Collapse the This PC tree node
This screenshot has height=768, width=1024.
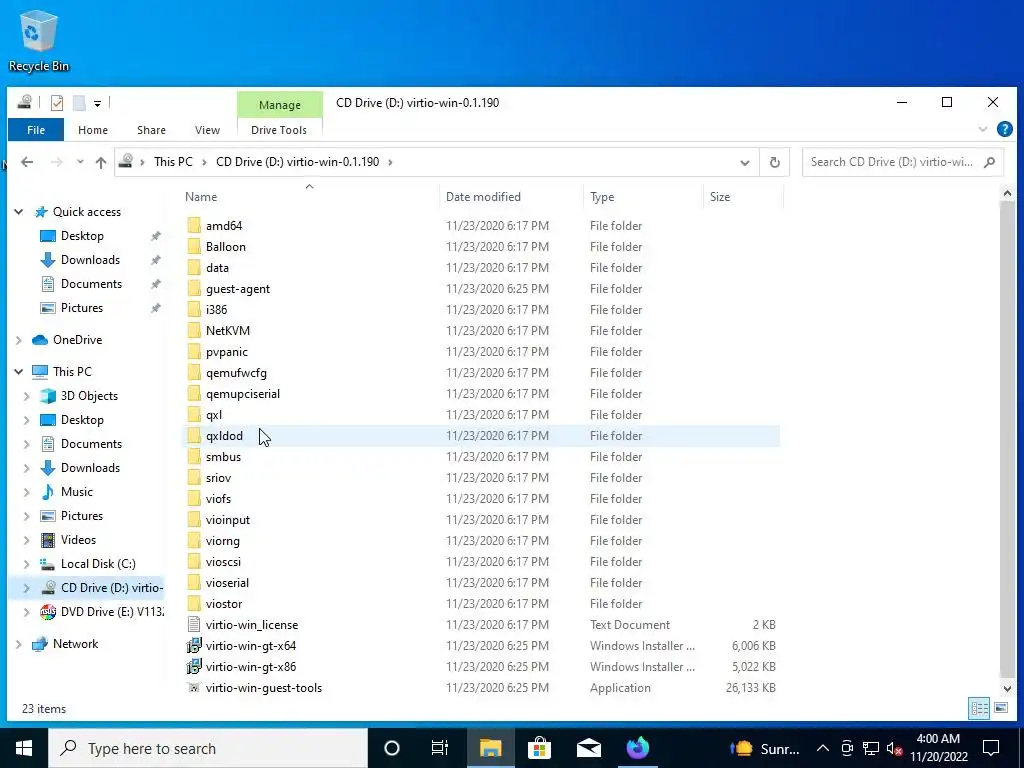(19, 372)
